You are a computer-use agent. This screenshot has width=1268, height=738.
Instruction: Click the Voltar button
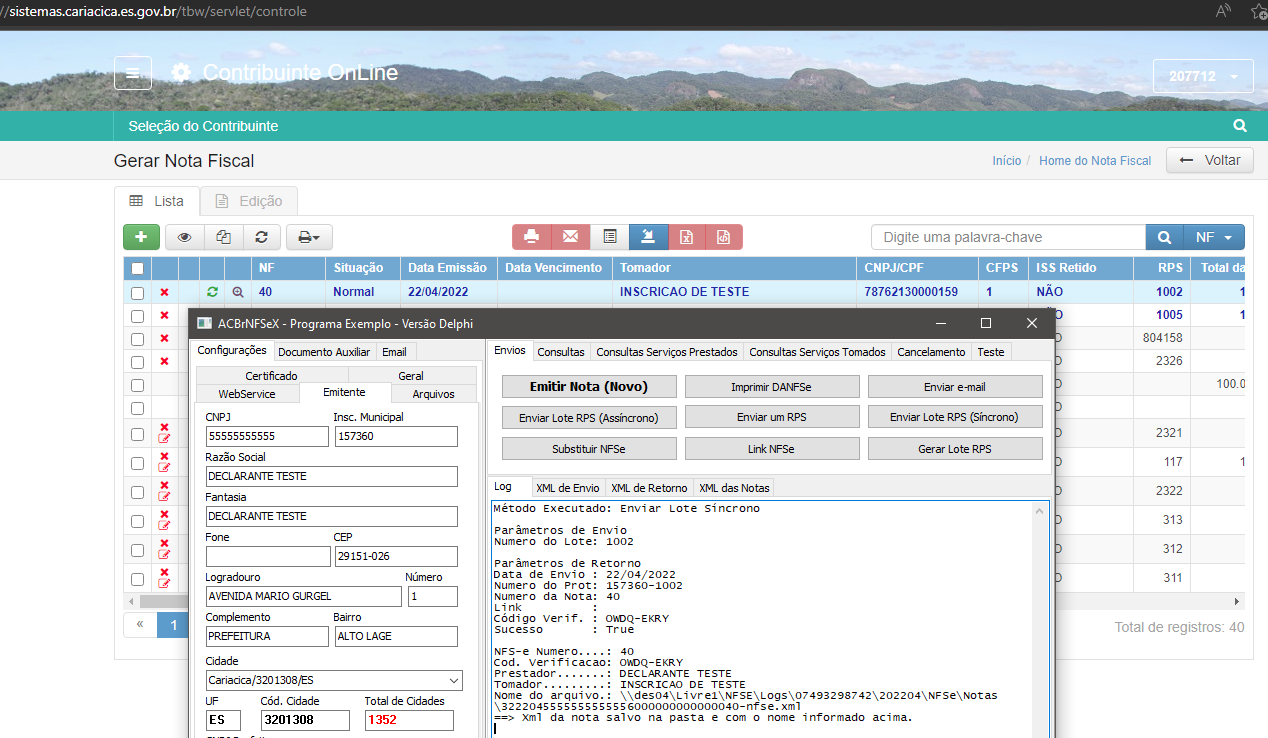click(1210, 160)
